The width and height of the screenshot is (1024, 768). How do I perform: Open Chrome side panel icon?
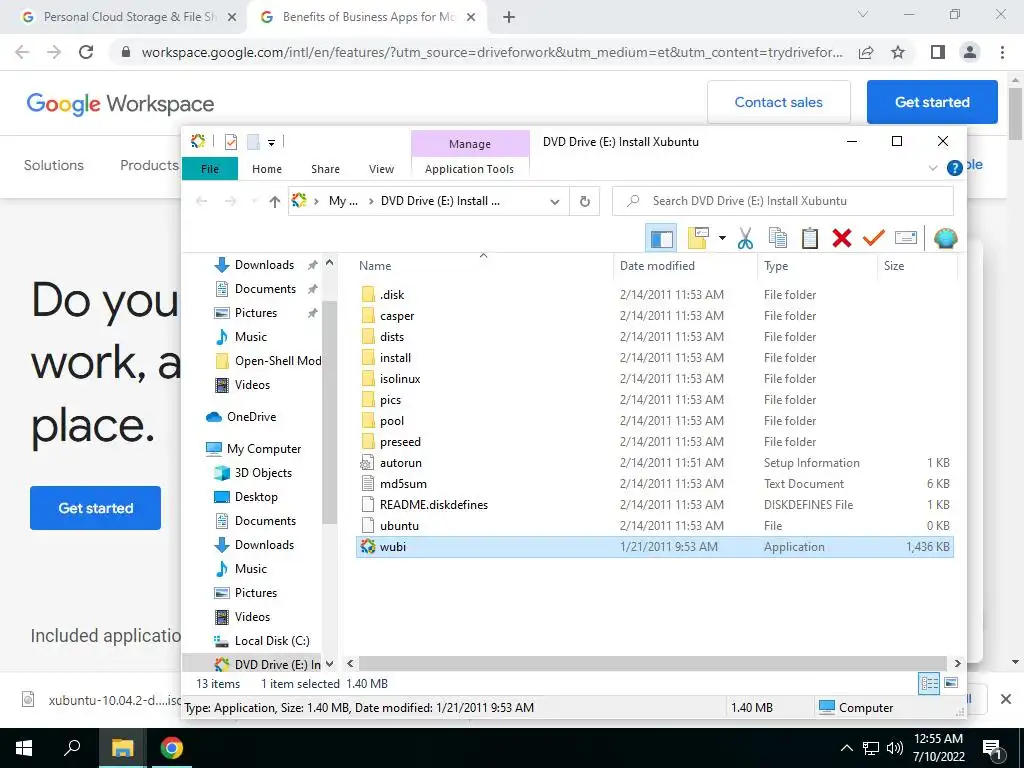938,52
